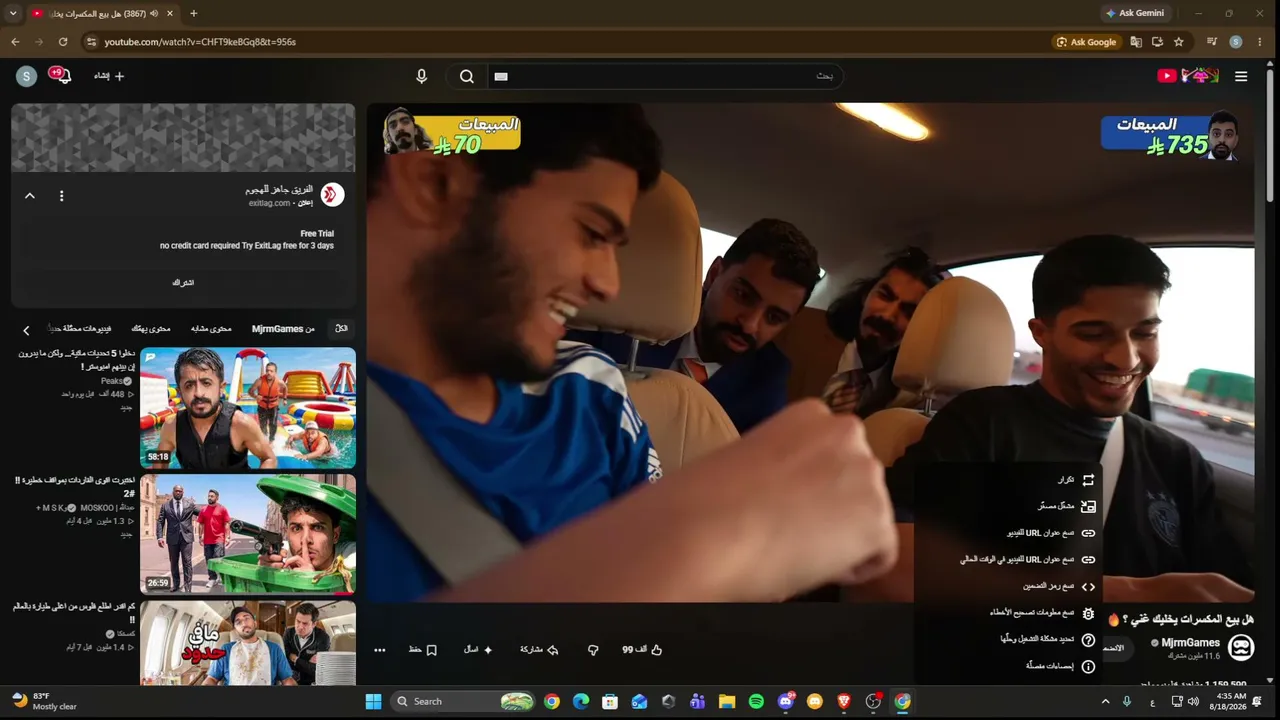Open the Windows Start menu
The width and height of the screenshot is (1280, 720).
(373, 702)
